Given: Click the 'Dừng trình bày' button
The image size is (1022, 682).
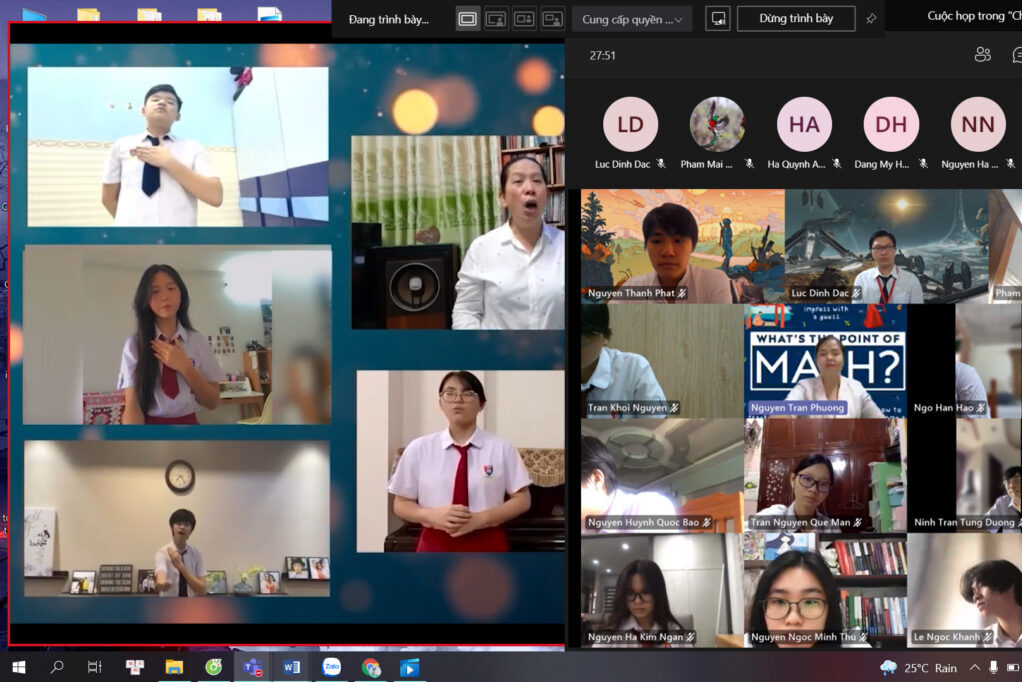Looking at the screenshot, I should 796,19.
